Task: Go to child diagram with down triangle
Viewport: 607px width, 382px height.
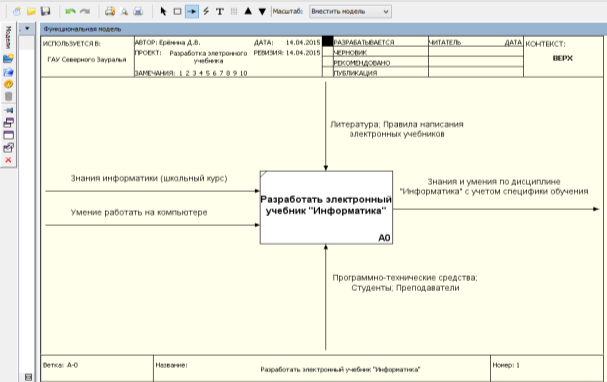Action: [262, 12]
